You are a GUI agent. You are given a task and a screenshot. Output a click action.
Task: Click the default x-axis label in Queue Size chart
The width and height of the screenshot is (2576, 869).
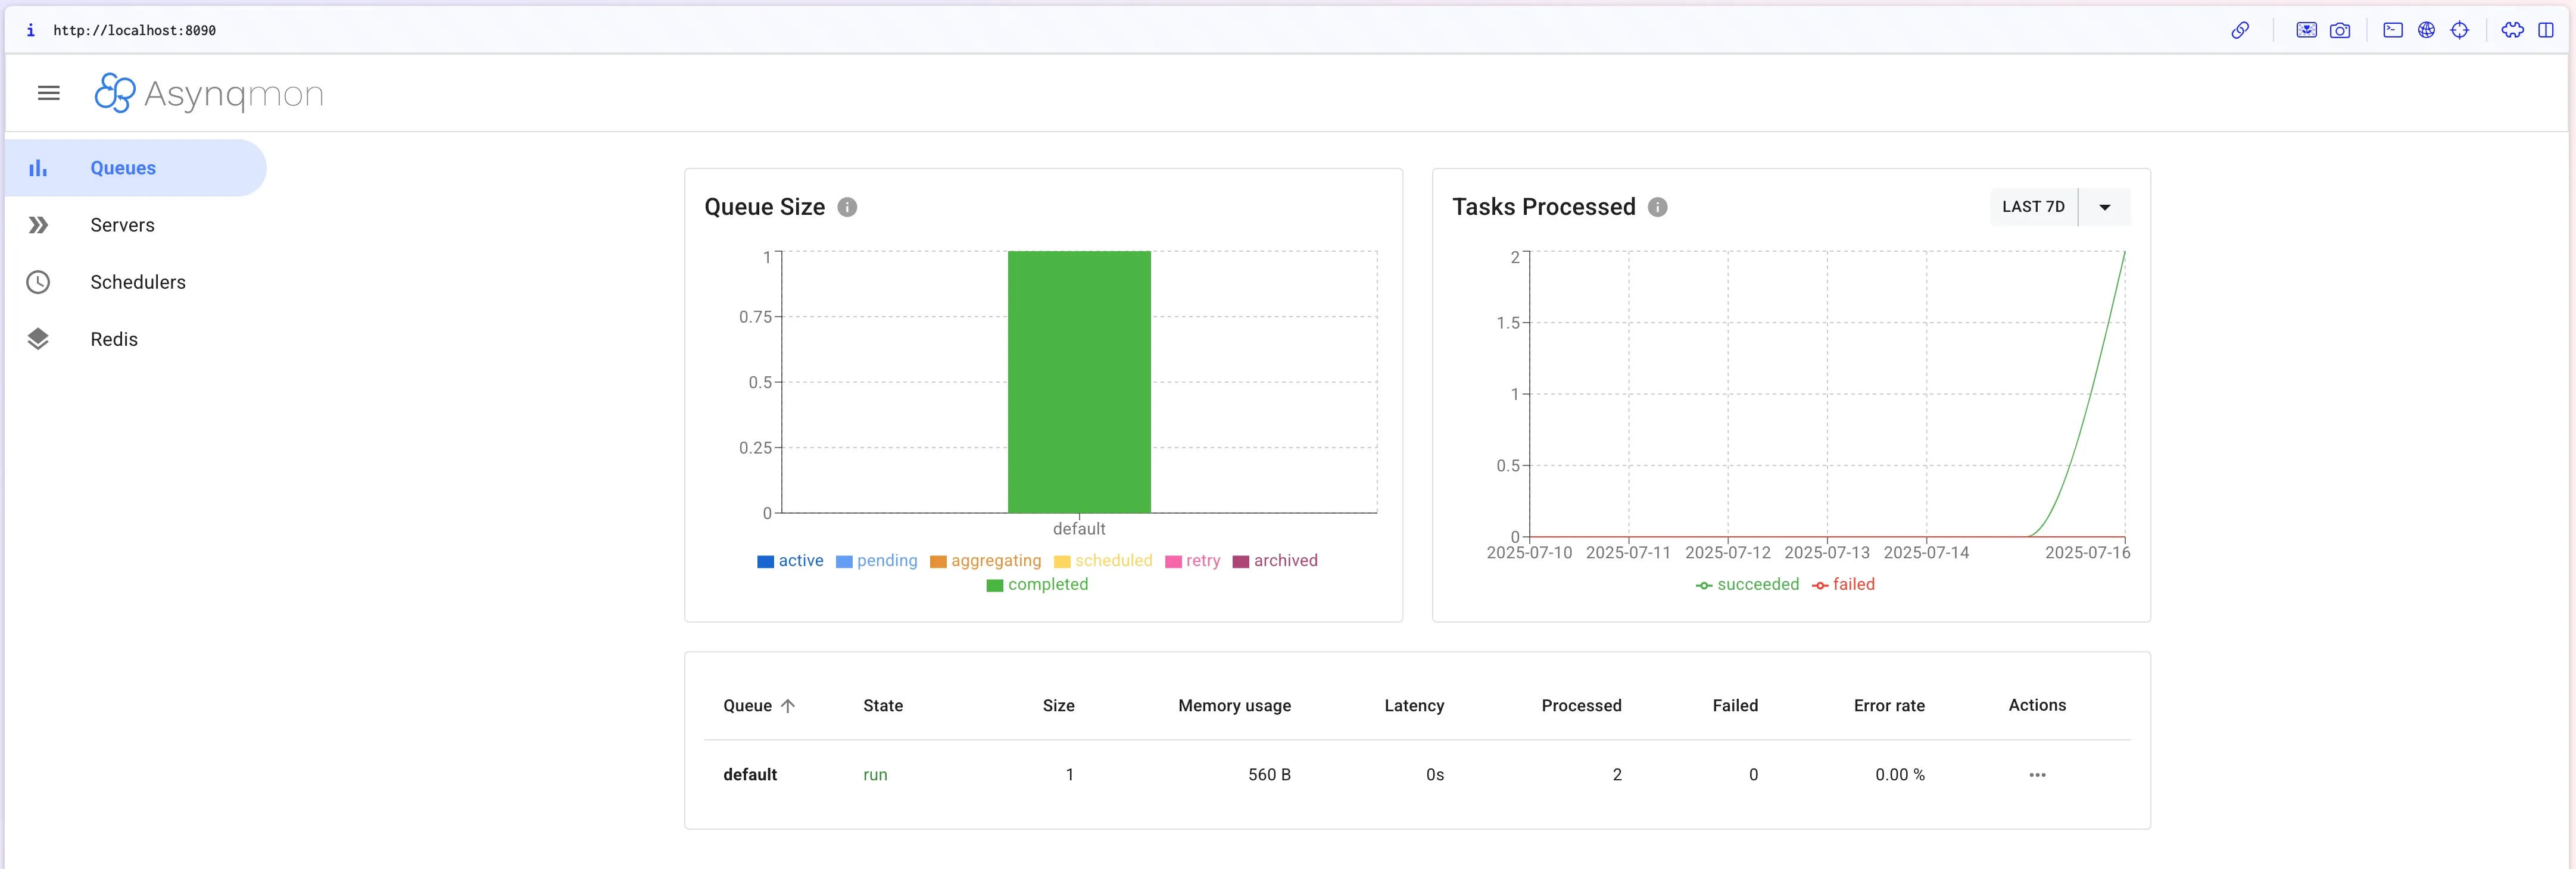click(x=1079, y=529)
